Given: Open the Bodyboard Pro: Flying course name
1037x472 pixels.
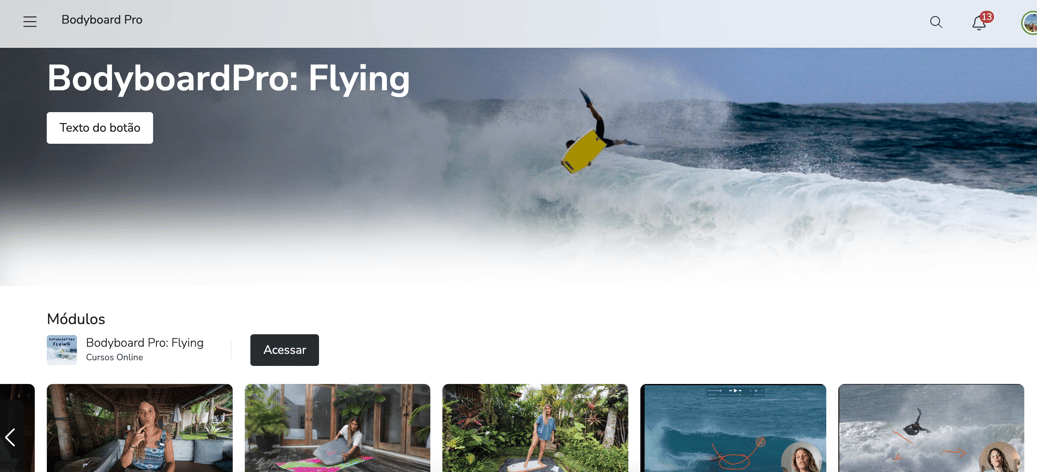Looking at the screenshot, I should [145, 342].
